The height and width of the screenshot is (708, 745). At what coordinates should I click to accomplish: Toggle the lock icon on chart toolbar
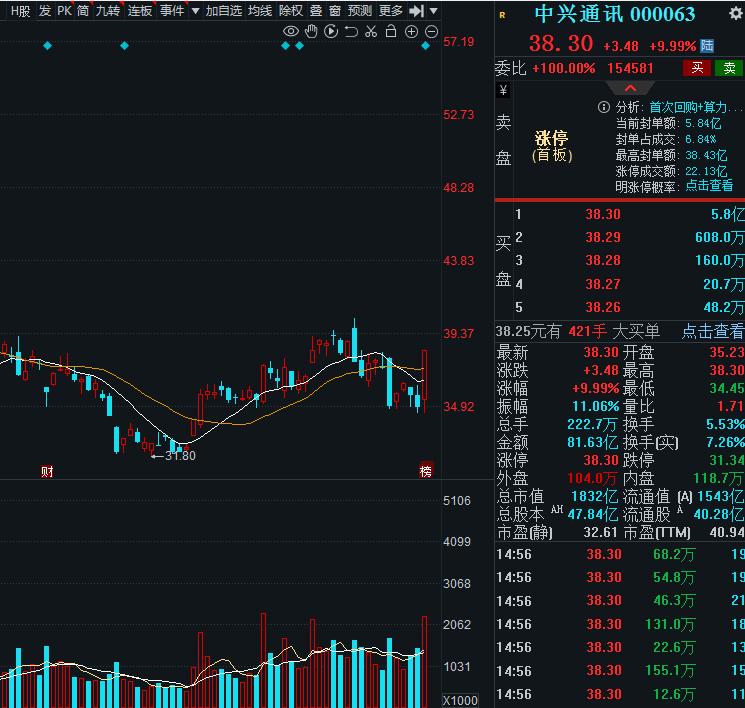(391, 32)
